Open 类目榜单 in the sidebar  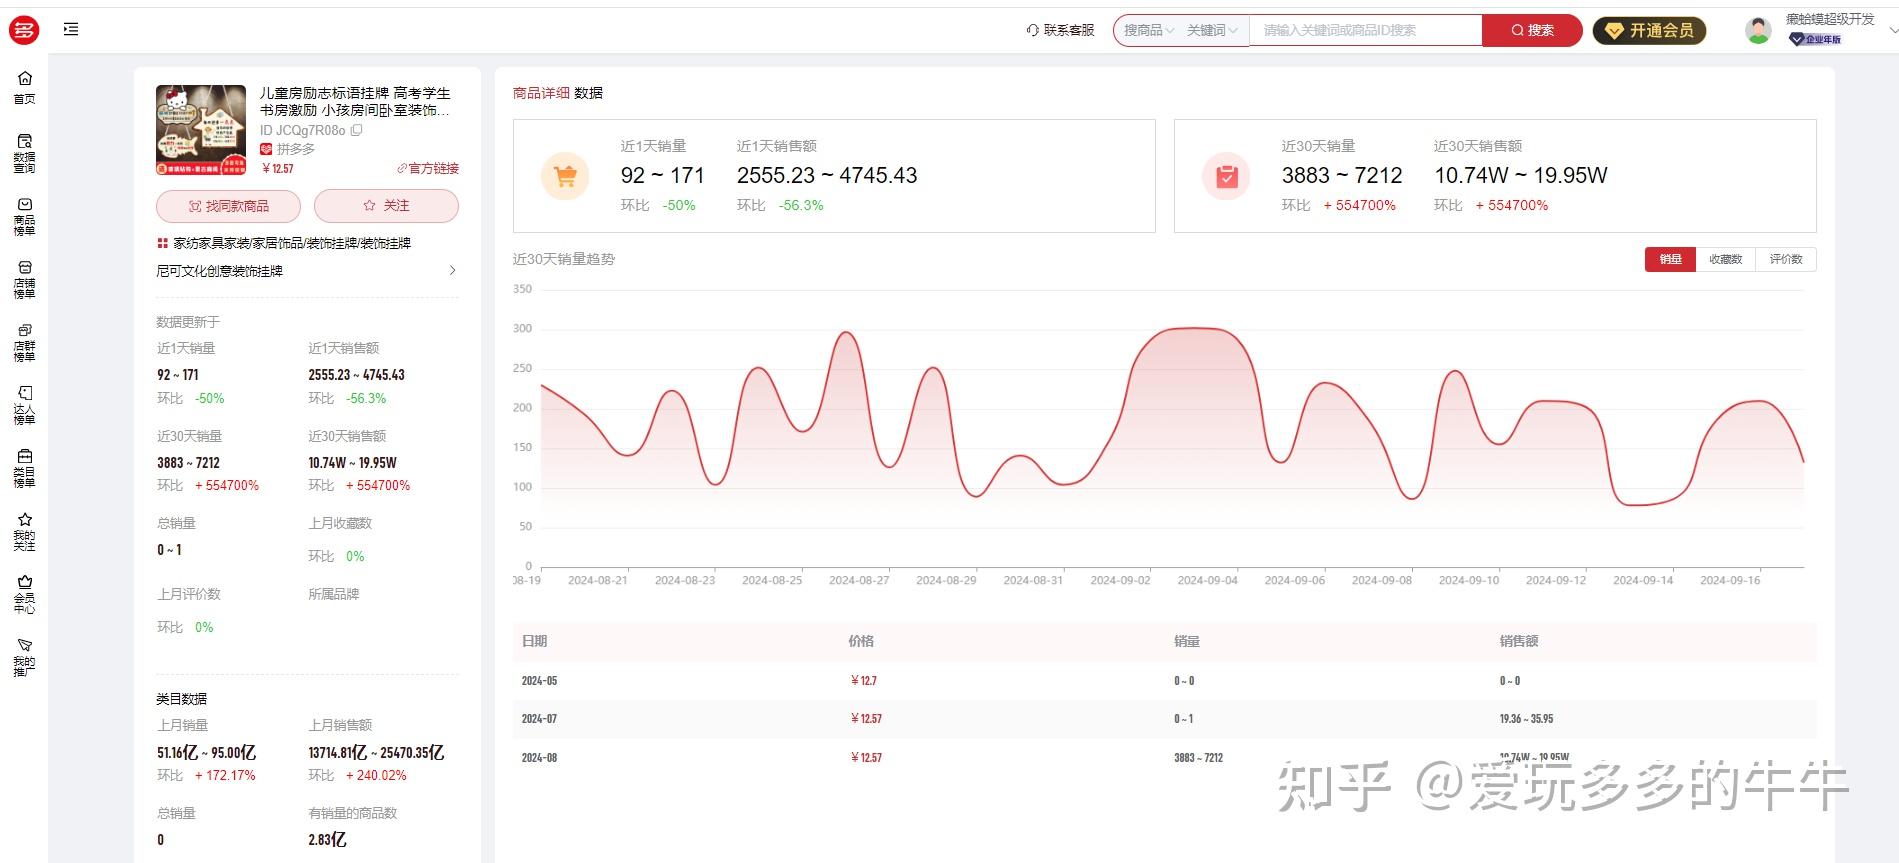(24, 468)
